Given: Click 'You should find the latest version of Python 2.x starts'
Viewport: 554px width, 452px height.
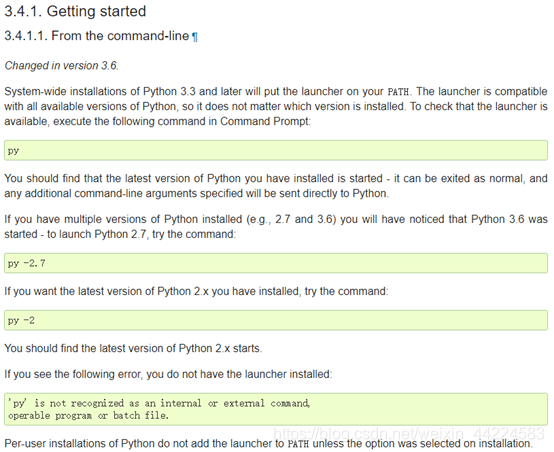Looking at the screenshot, I should pyautogui.click(x=133, y=348).
